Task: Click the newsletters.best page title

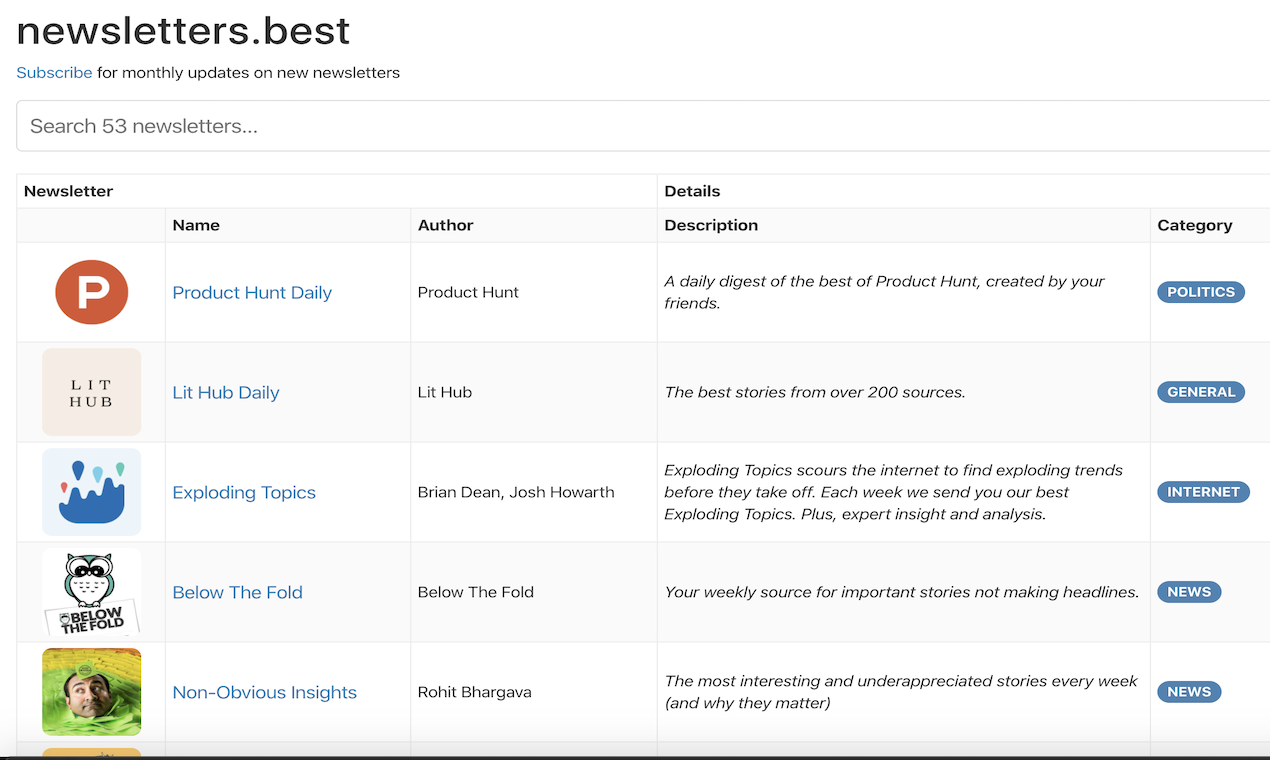Action: 183,31
